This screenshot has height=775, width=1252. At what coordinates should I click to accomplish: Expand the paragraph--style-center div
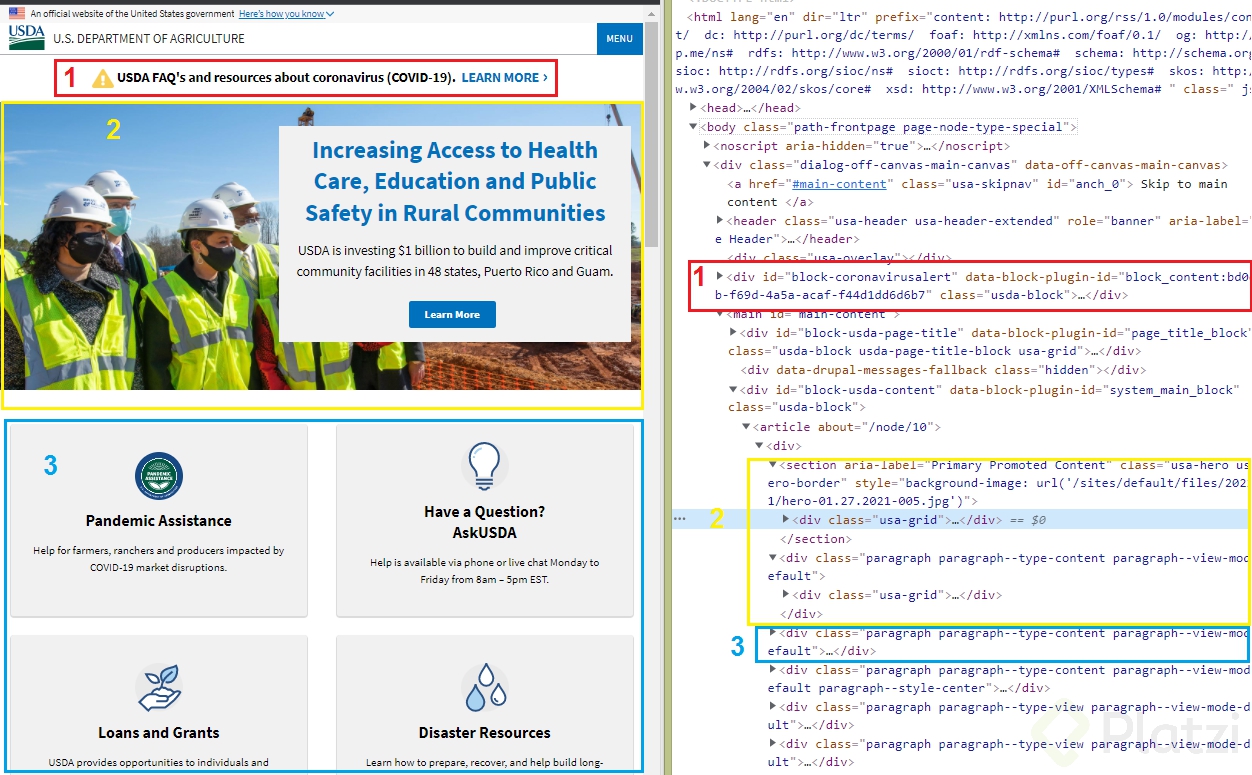pyautogui.click(x=773, y=670)
